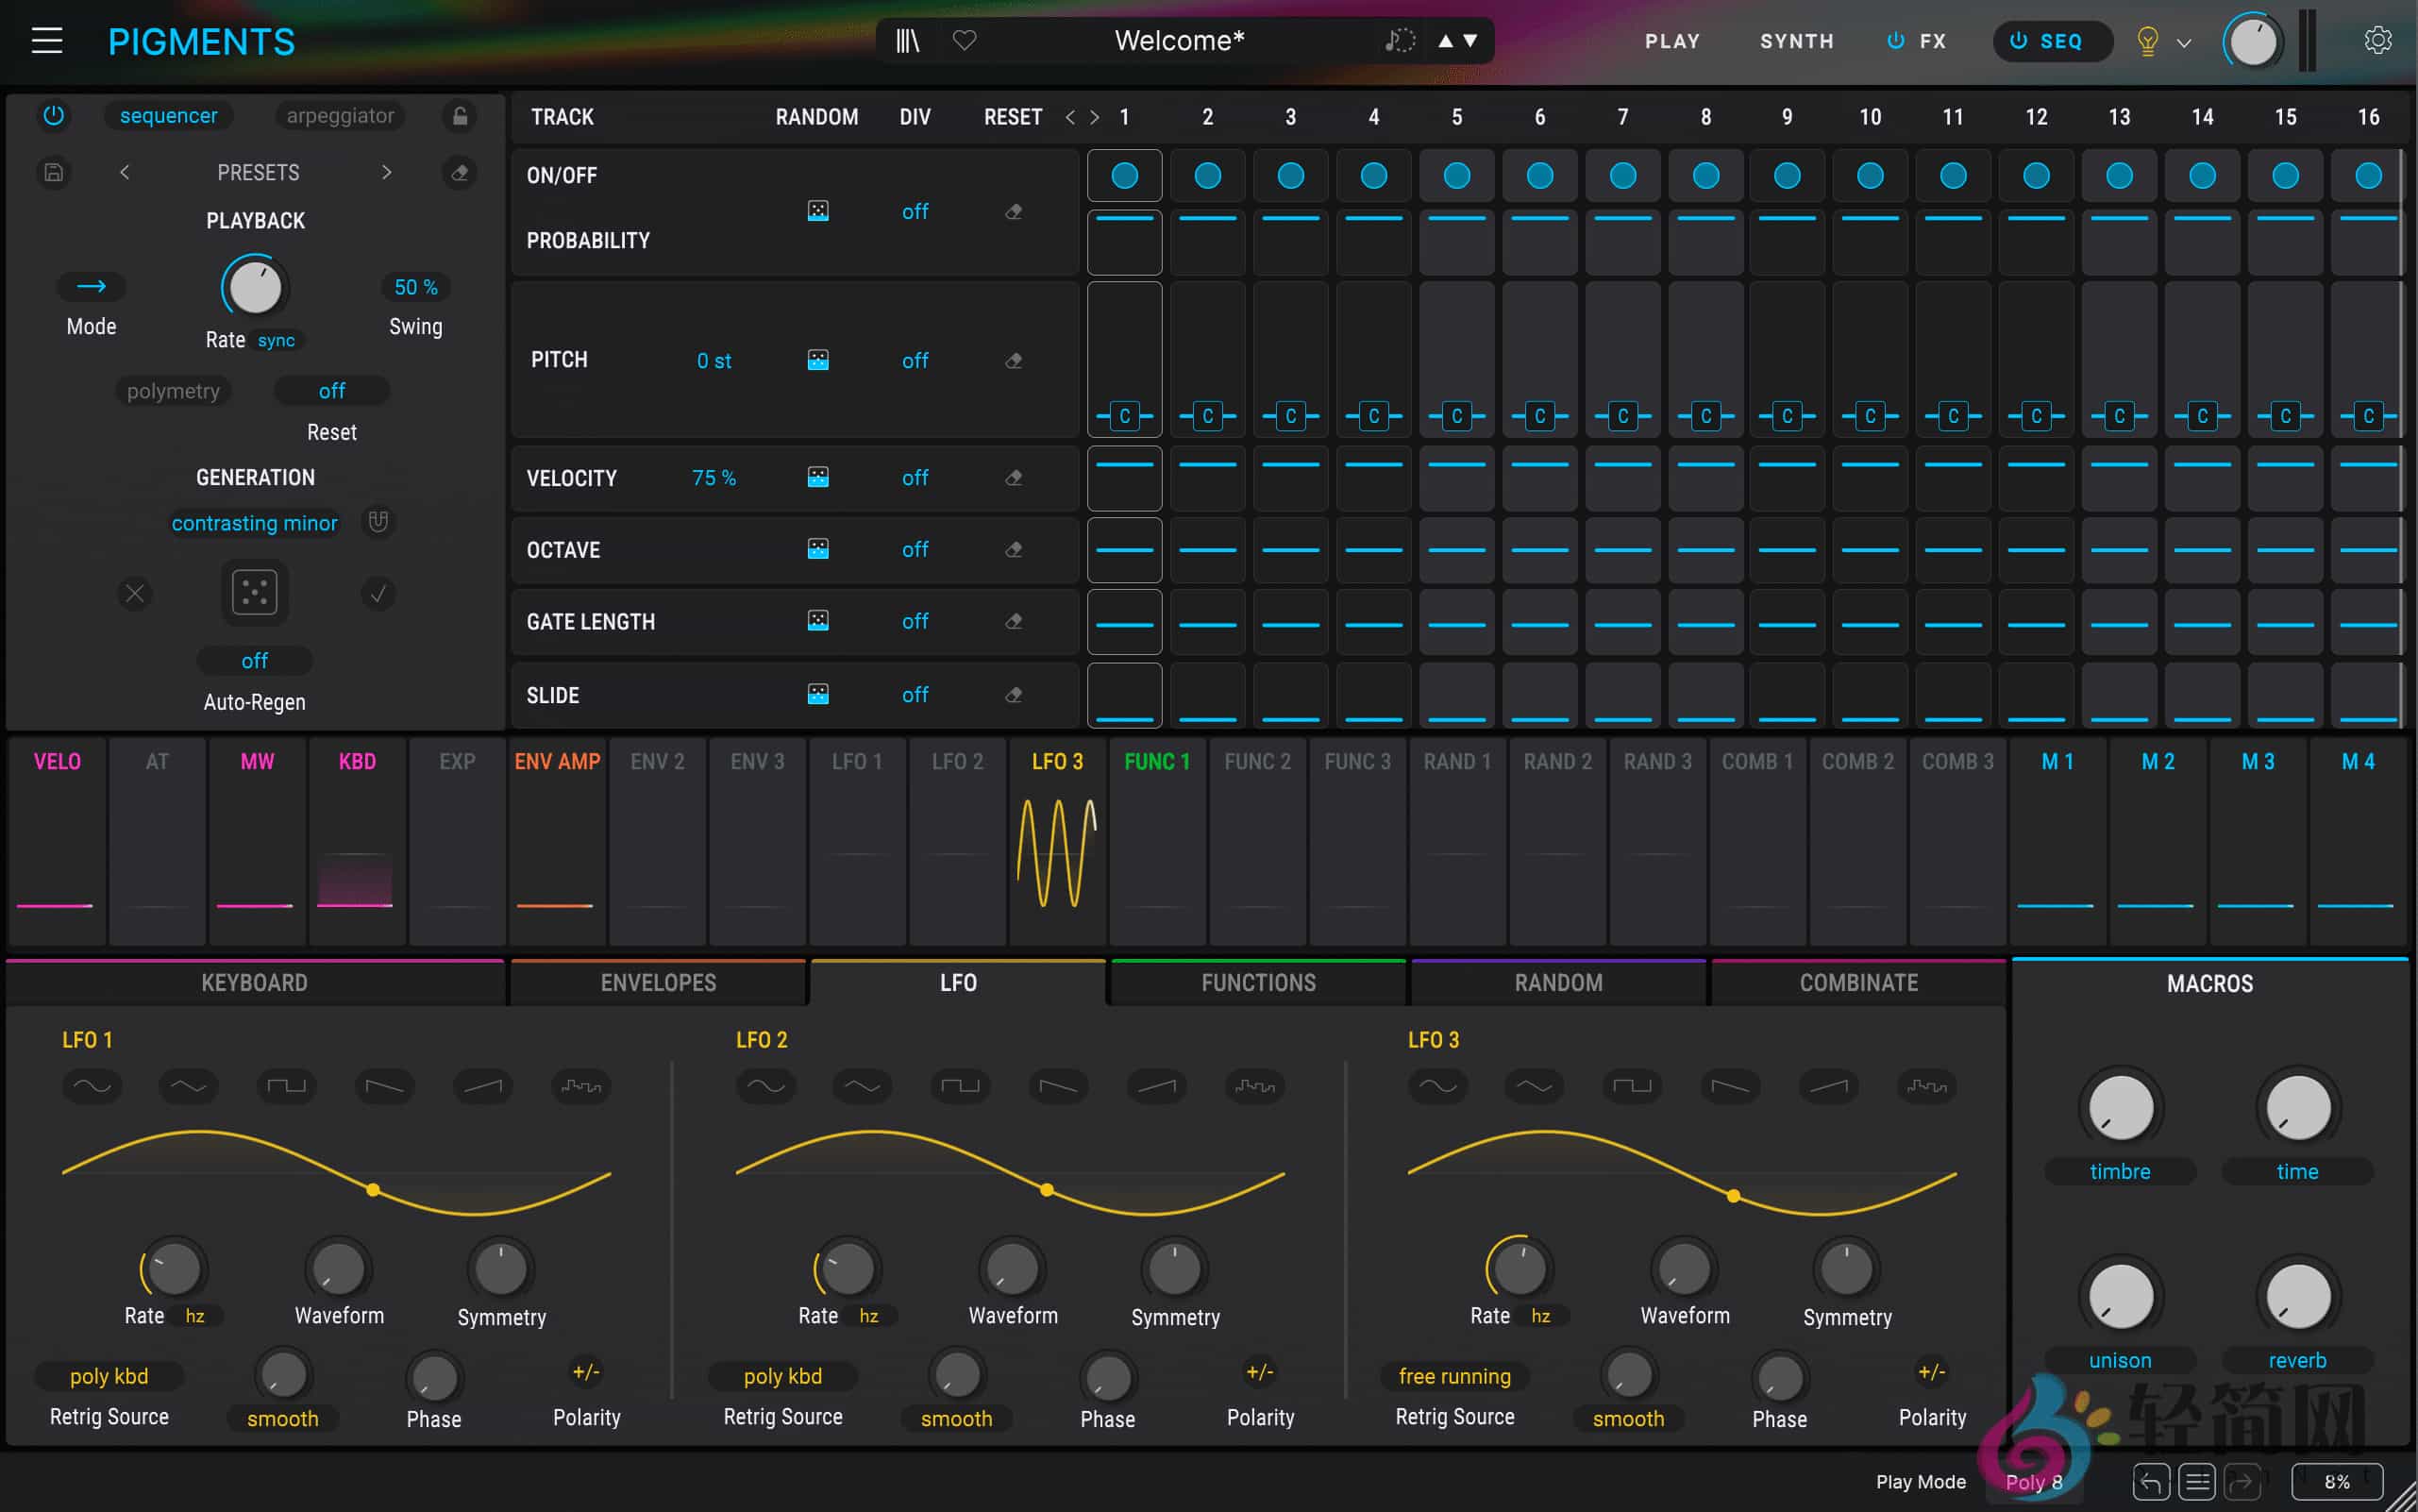The width and height of the screenshot is (2418, 1512).
Task: Switch from sequencer to arpeggiator mode
Action: [338, 116]
